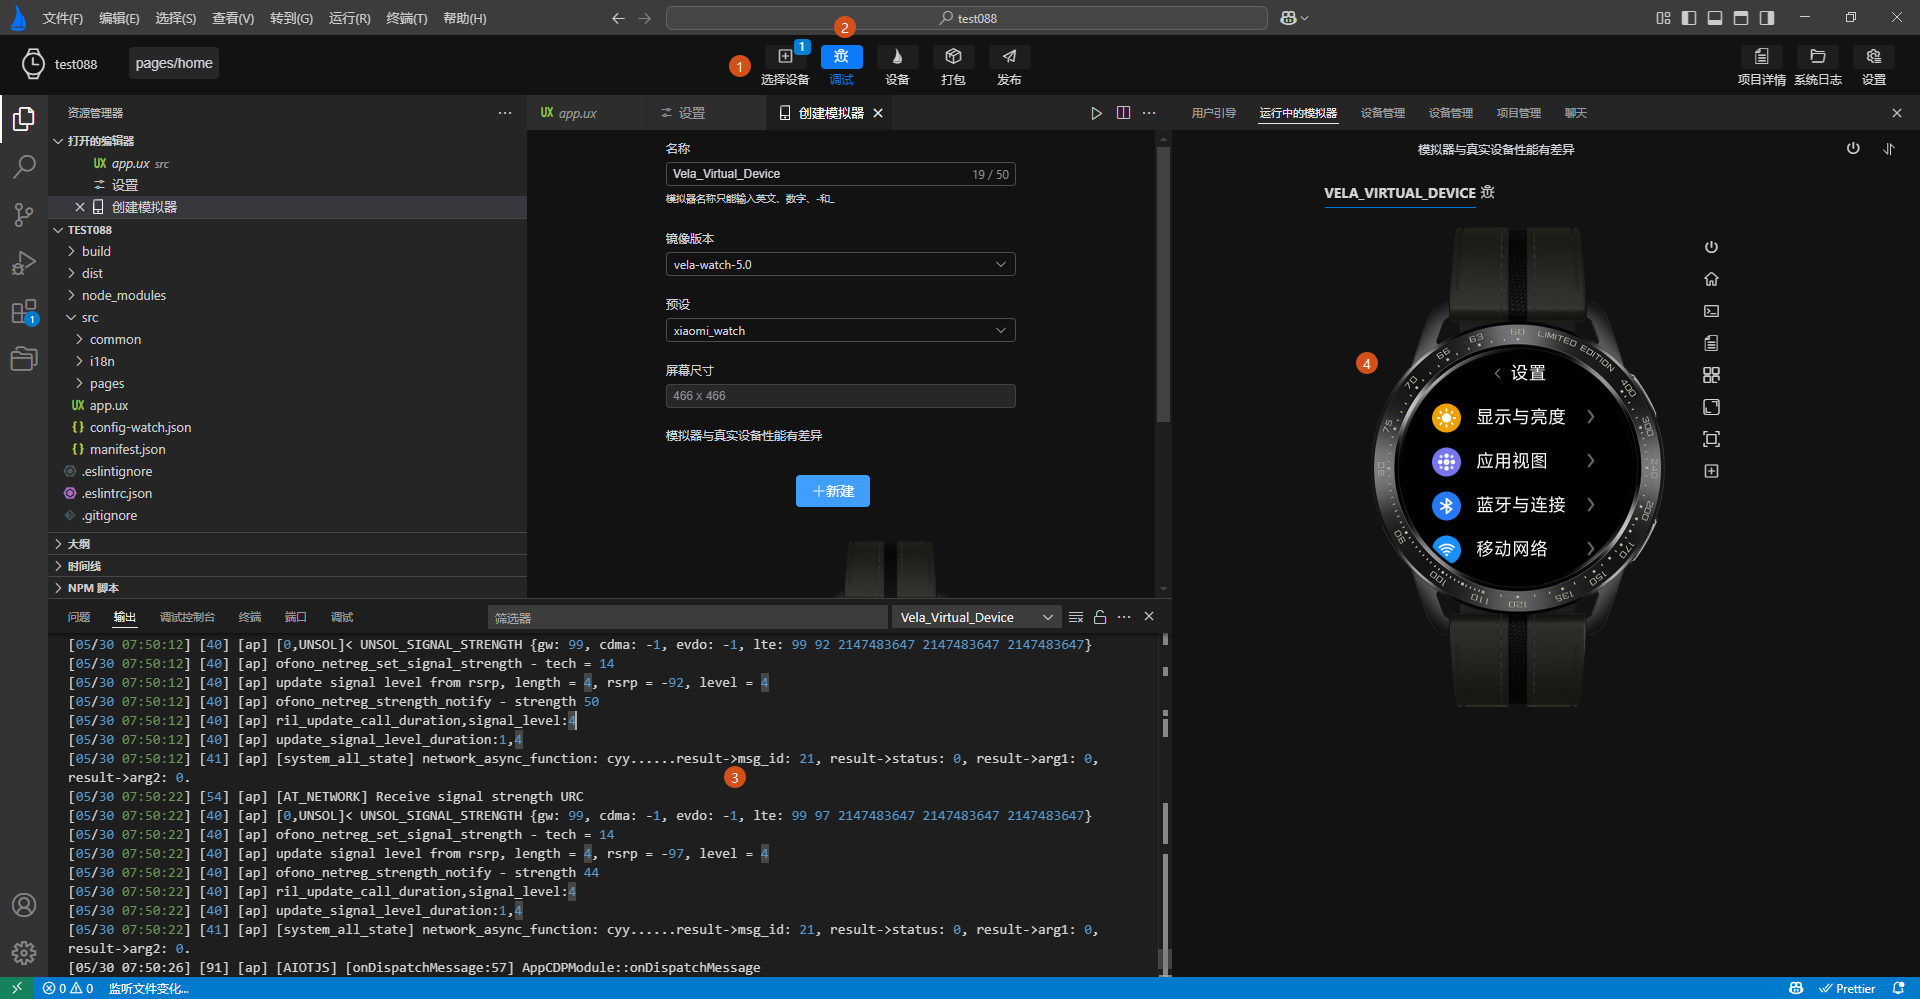This screenshot has height=999, width=1920.
Task: Open the 预设 xiaomi_watch dropdown
Action: pyautogui.click(x=840, y=331)
